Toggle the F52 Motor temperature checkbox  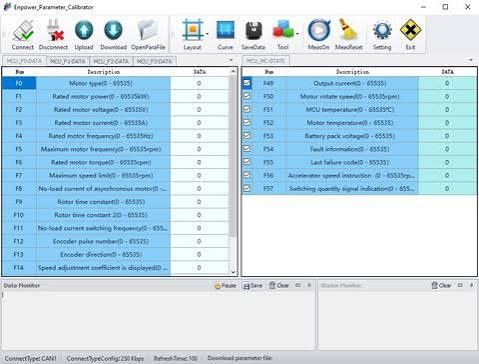247,122
